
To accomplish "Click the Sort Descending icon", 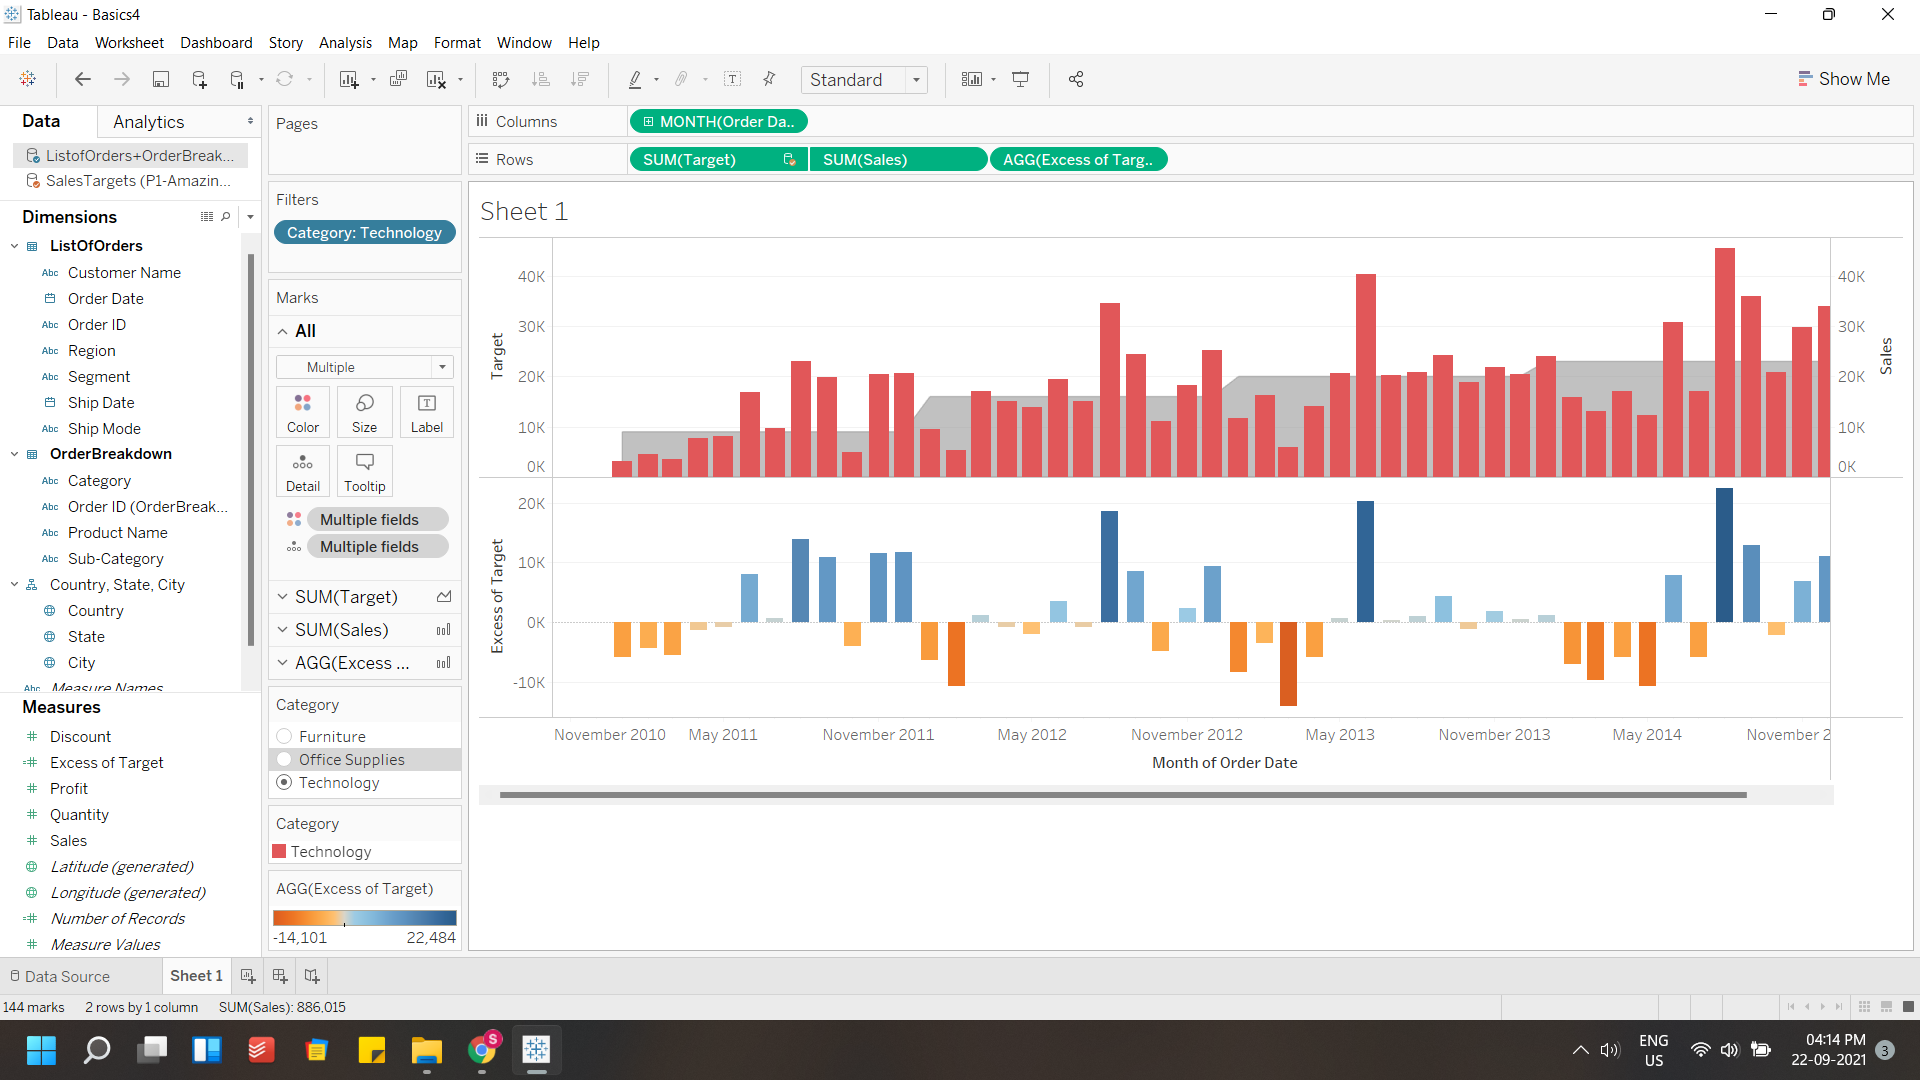I will pyautogui.click(x=580, y=79).
